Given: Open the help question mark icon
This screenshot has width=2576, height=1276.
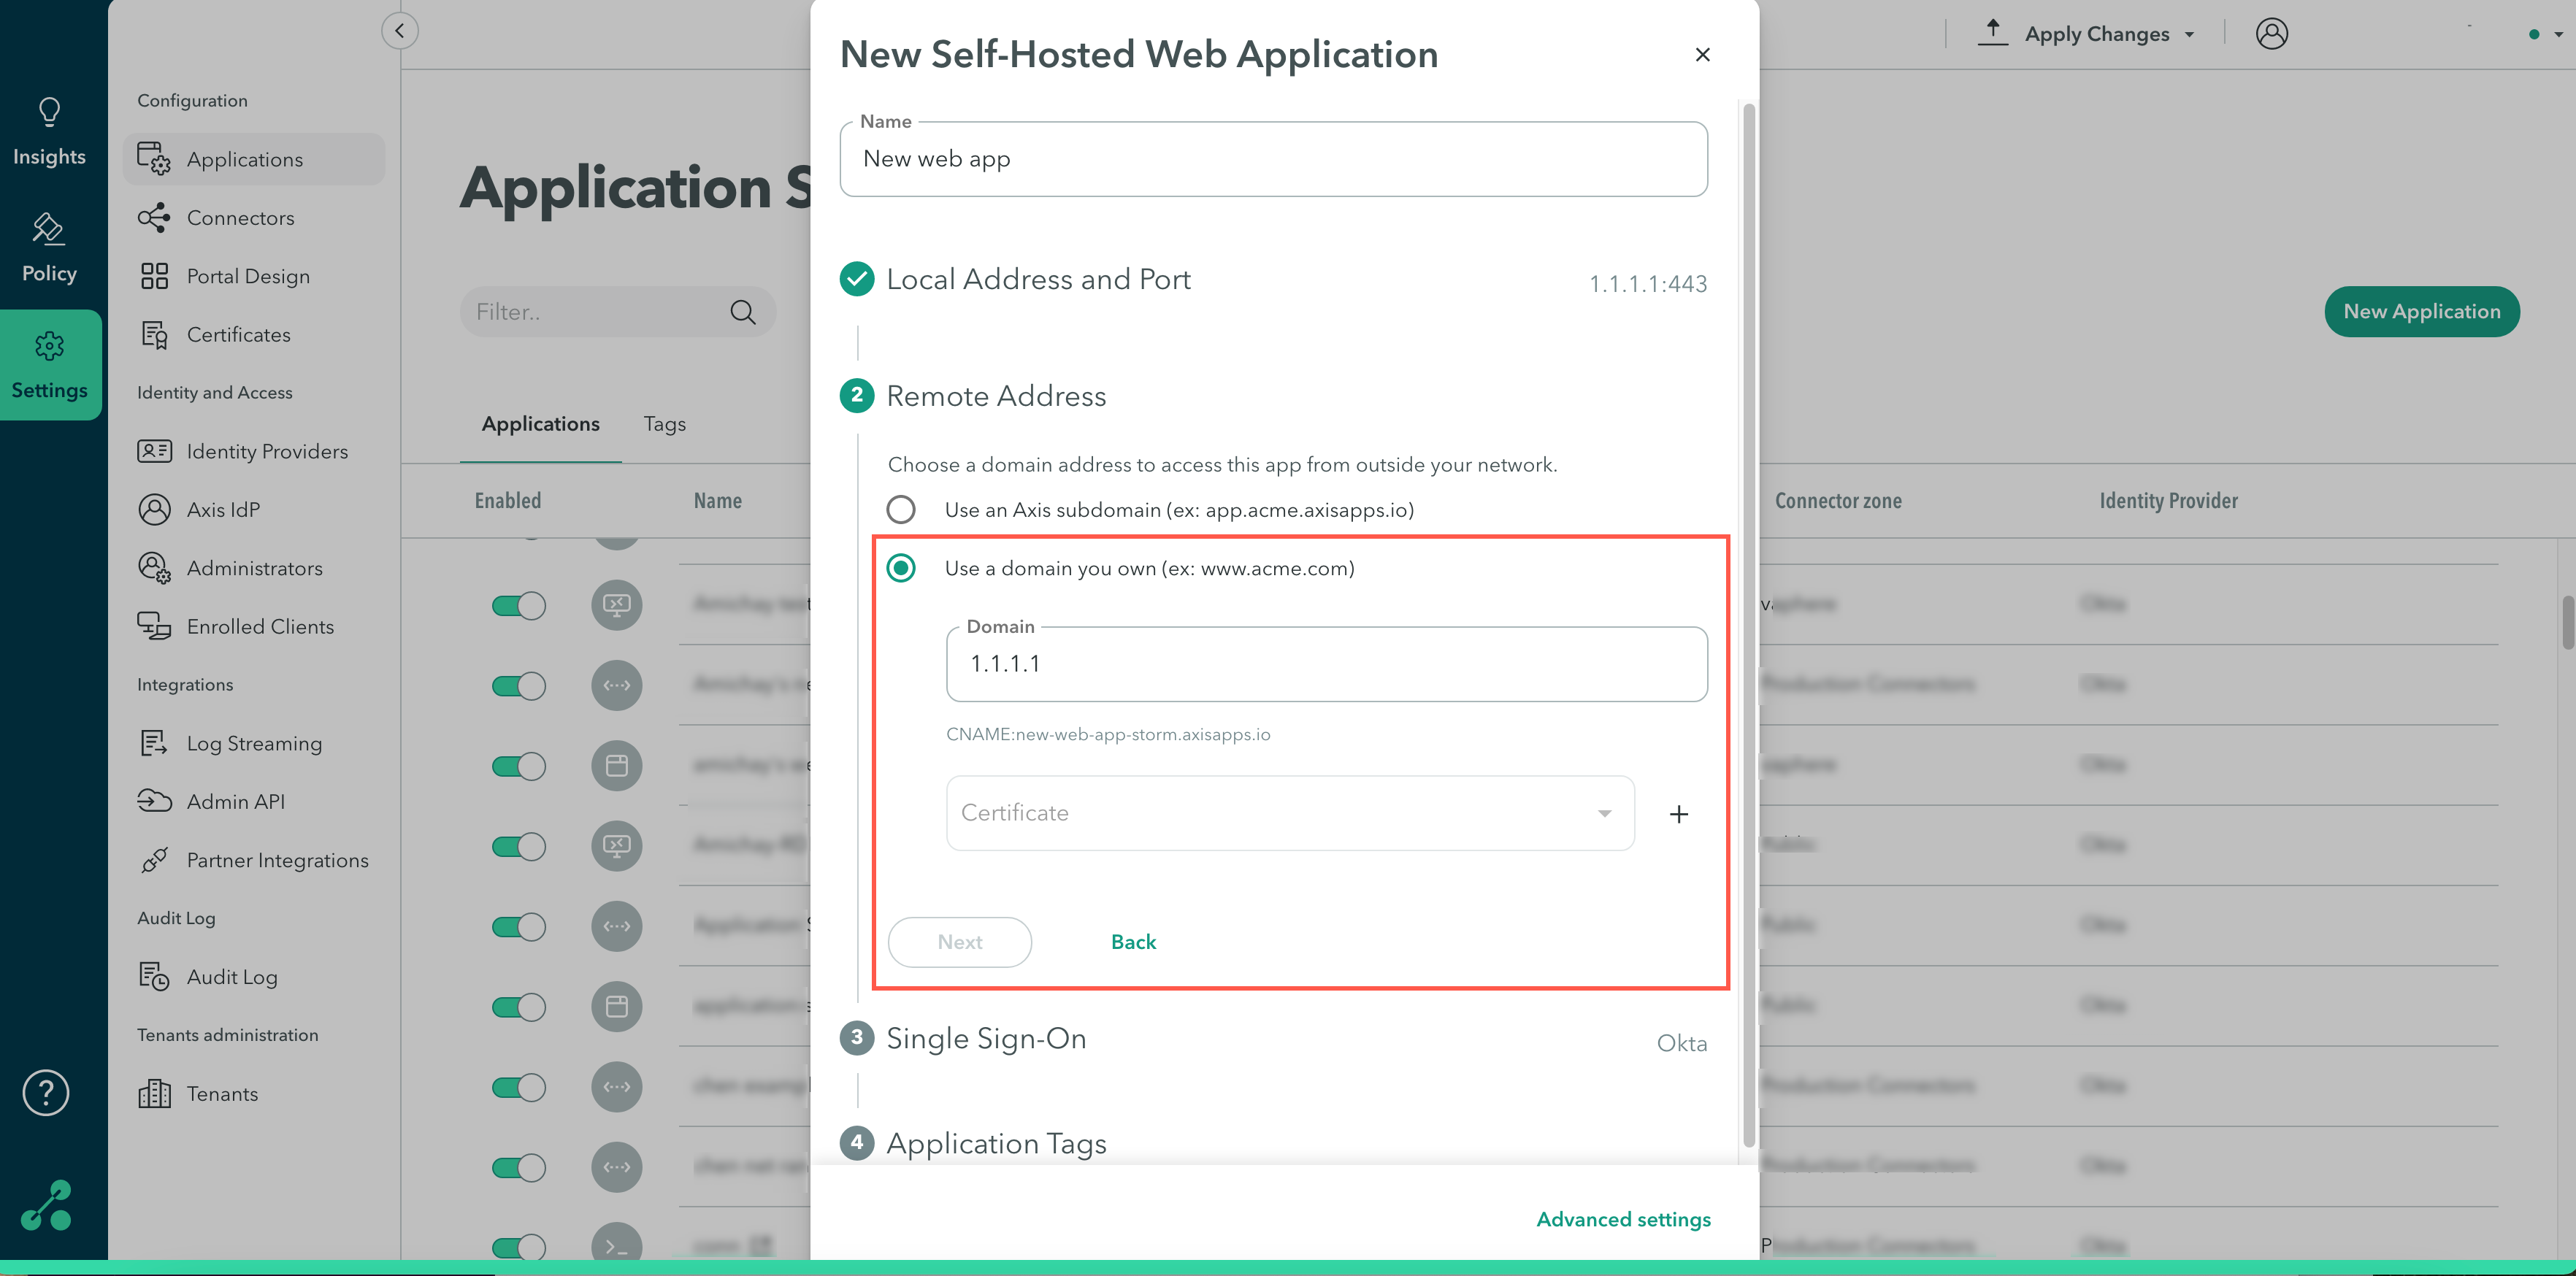Looking at the screenshot, I should tap(46, 1092).
